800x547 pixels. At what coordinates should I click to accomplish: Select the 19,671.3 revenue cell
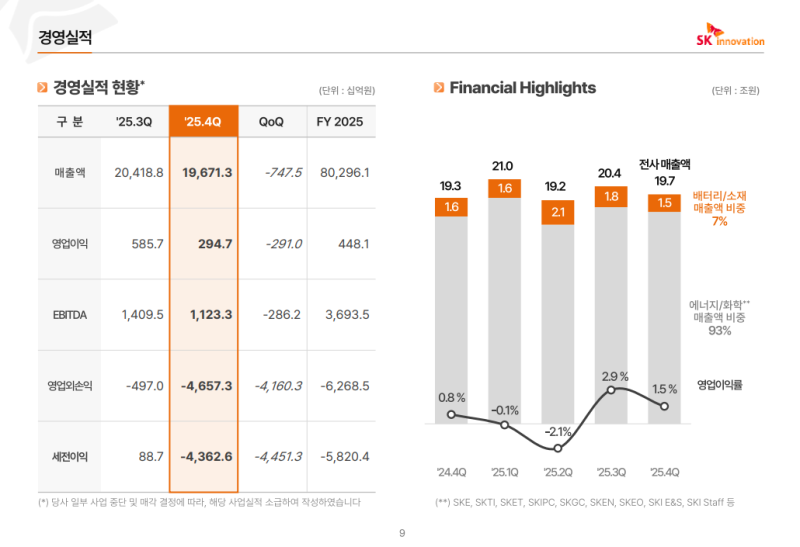pyautogui.click(x=207, y=172)
